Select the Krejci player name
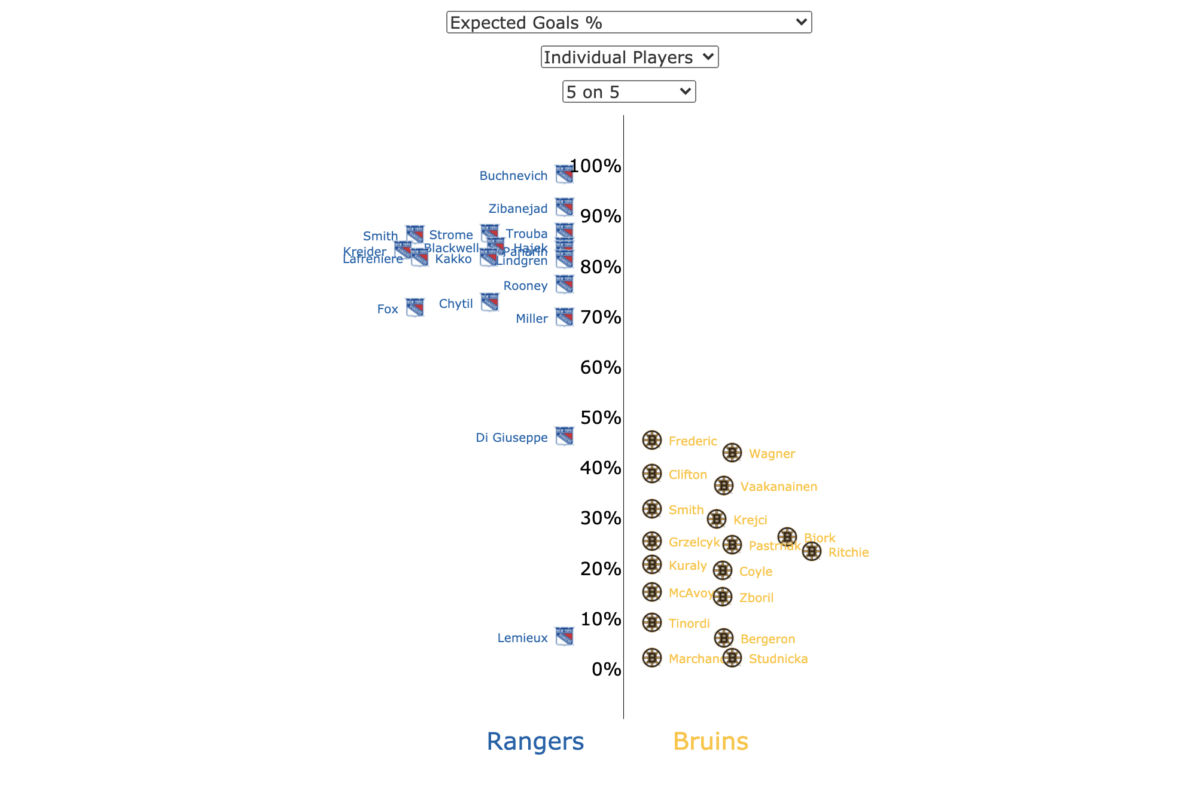 click(x=751, y=519)
